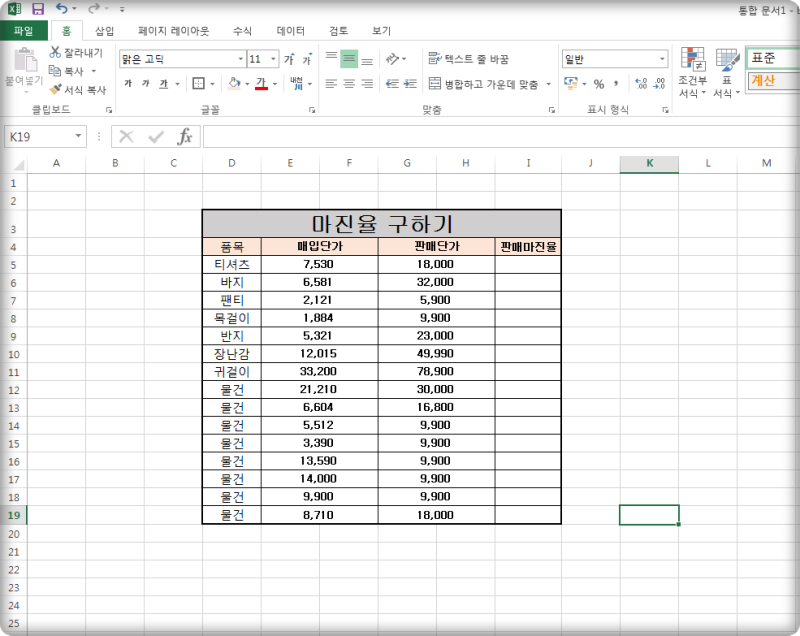Image resolution: width=800 pixels, height=636 pixels.
Task: Toggle Bold formatting in the font group
Action: pos(126,83)
